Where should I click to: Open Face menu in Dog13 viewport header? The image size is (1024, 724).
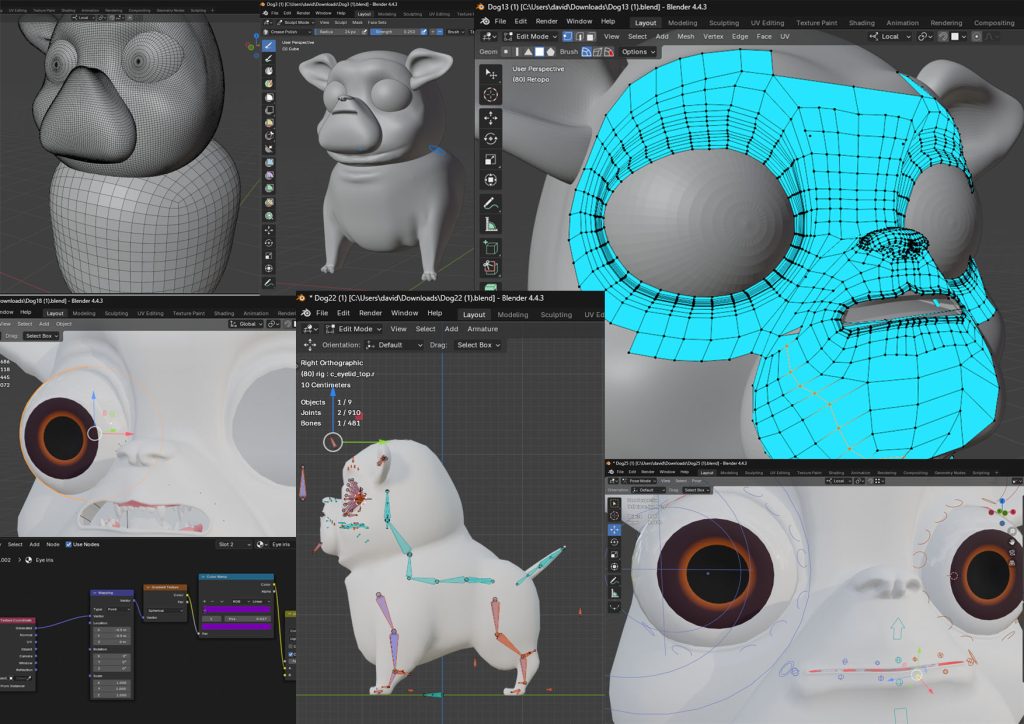coord(764,37)
